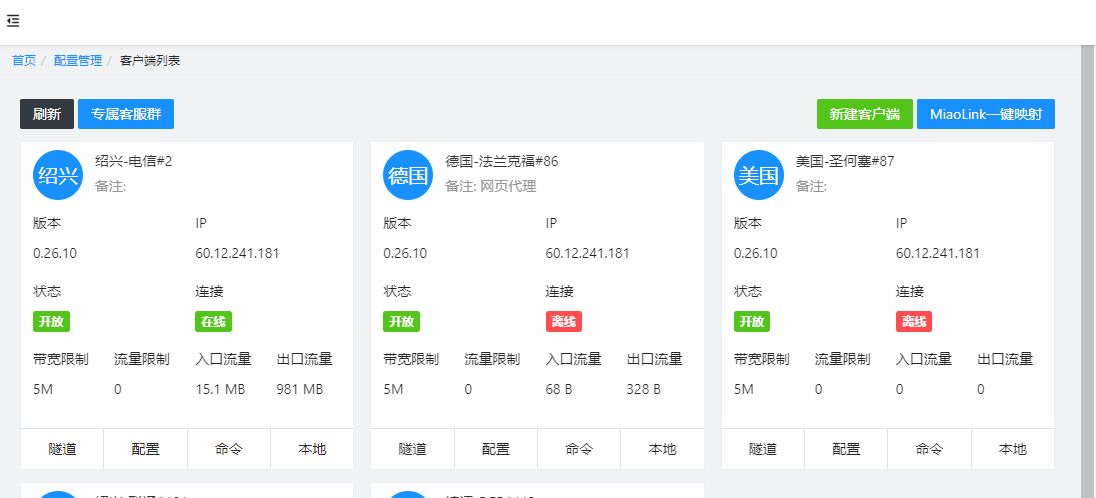
Task: Open 配置 tab for 美国-圣何塞#87
Action: [x=846, y=449]
